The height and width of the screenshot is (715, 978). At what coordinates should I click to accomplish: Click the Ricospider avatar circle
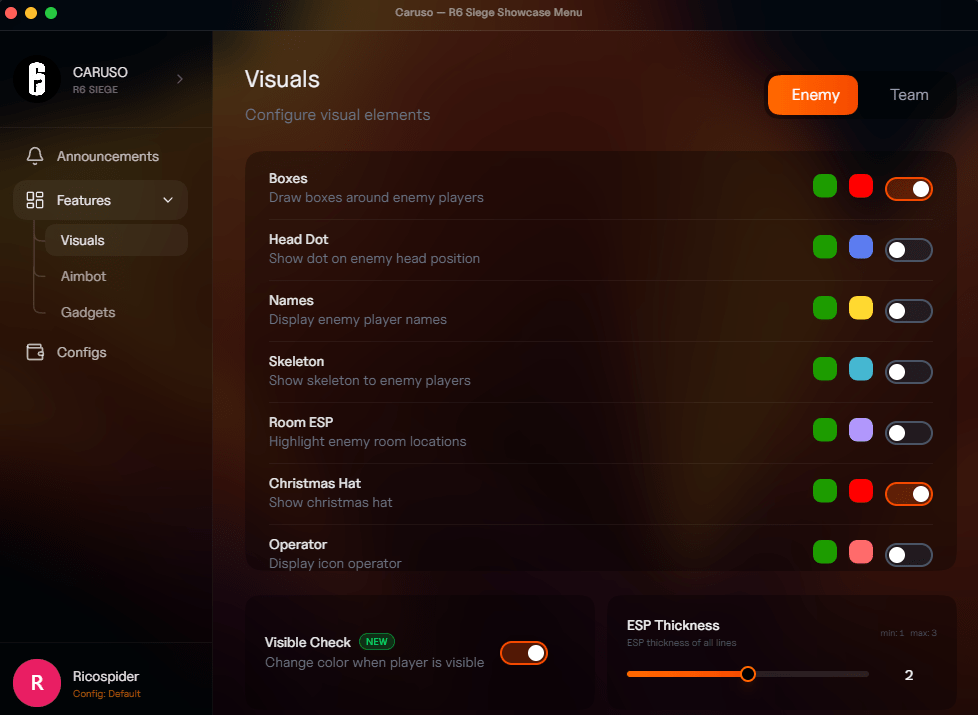click(x=37, y=683)
